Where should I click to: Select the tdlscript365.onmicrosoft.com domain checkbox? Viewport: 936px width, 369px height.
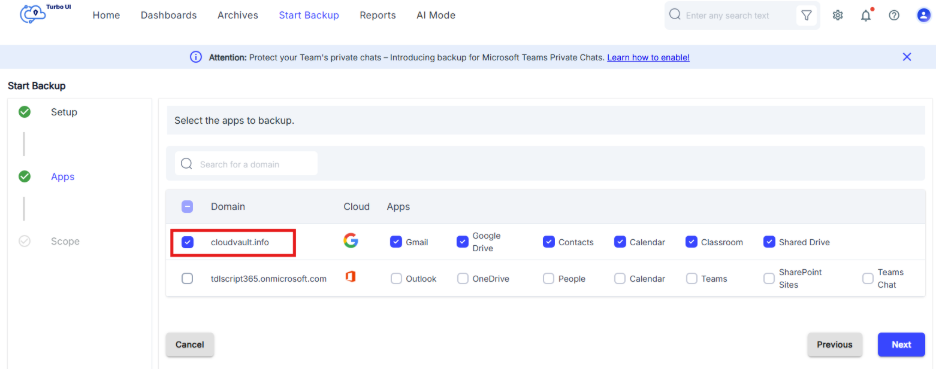coord(187,278)
